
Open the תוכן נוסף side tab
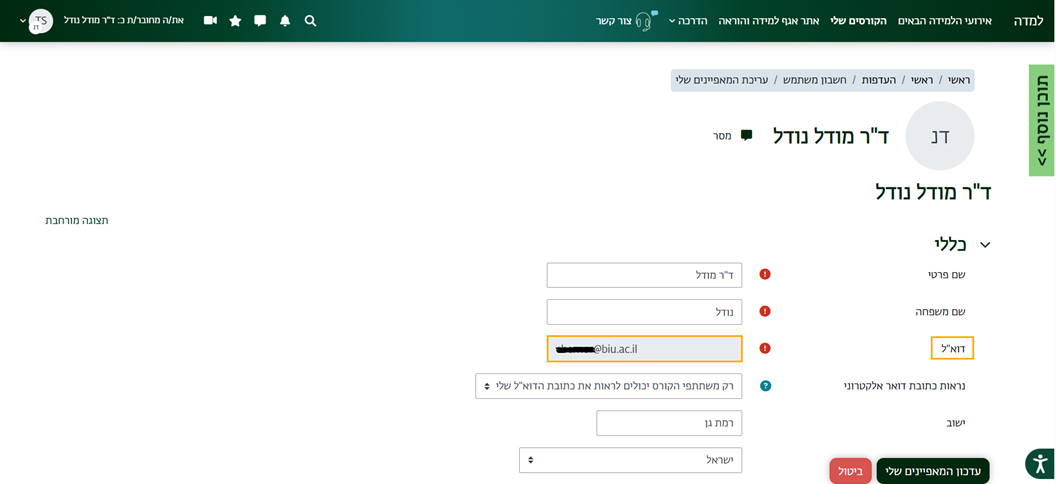pyautogui.click(x=1041, y=120)
